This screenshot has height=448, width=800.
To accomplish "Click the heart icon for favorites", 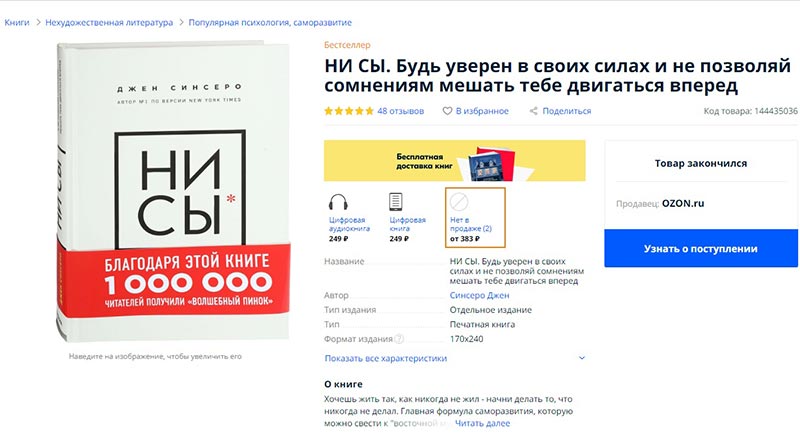I will (x=447, y=111).
